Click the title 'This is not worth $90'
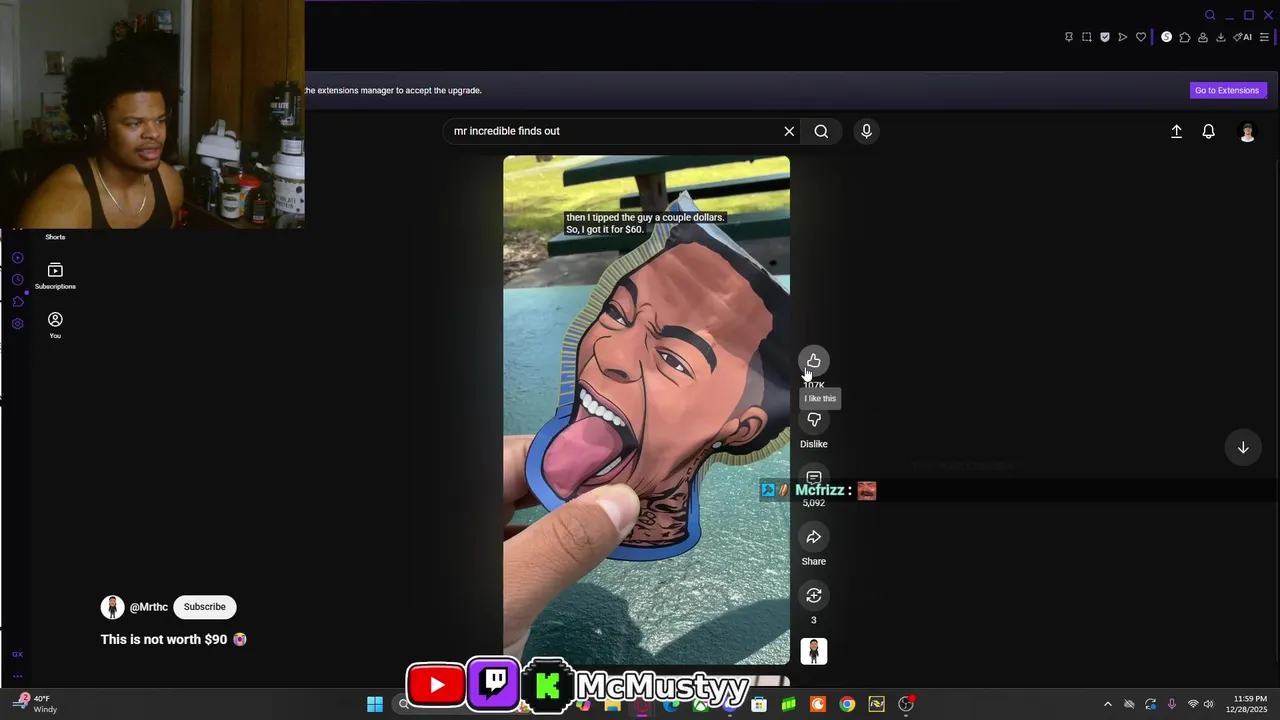 coord(164,639)
